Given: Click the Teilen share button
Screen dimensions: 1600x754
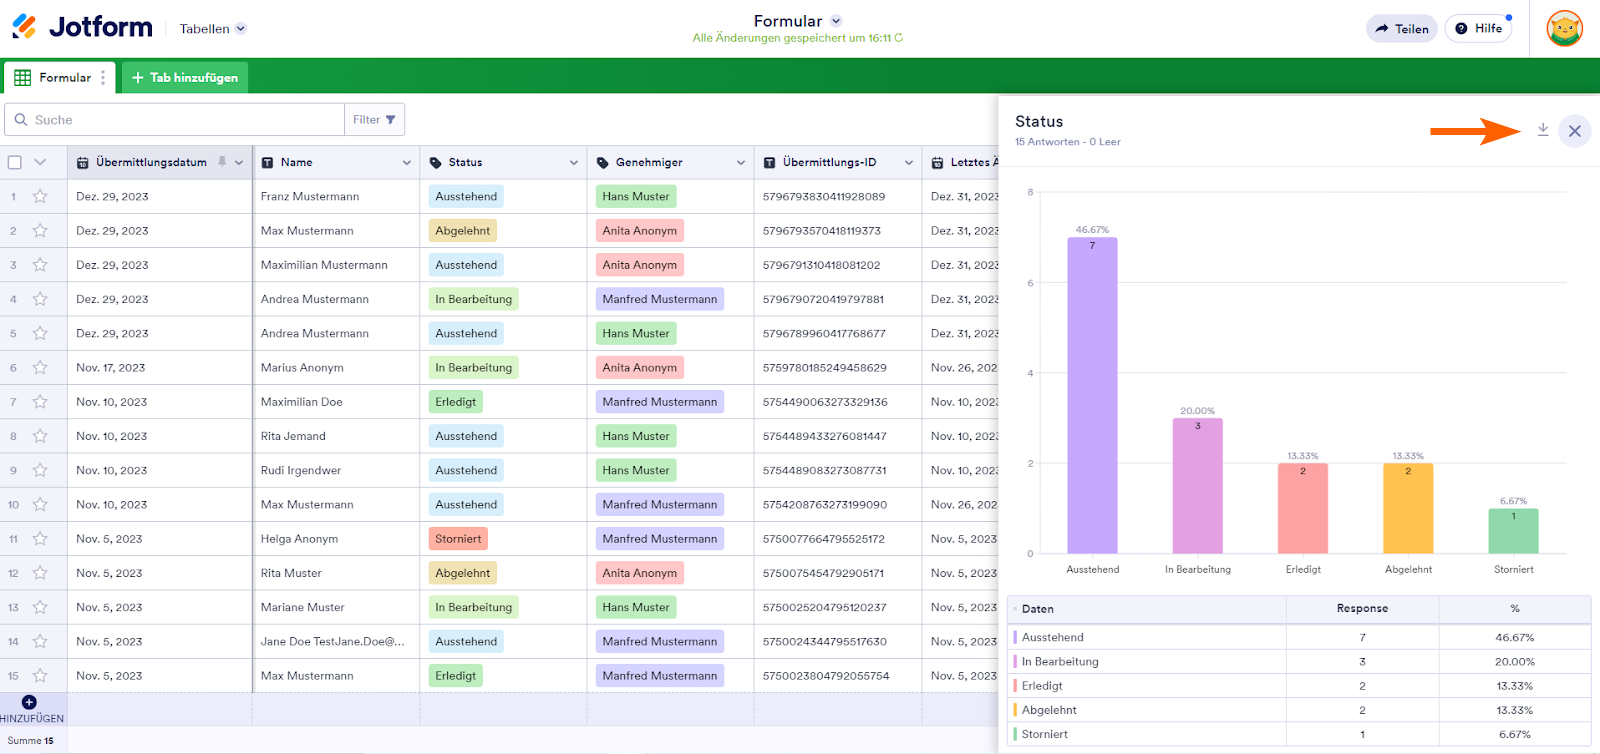Looking at the screenshot, I should (x=1401, y=29).
